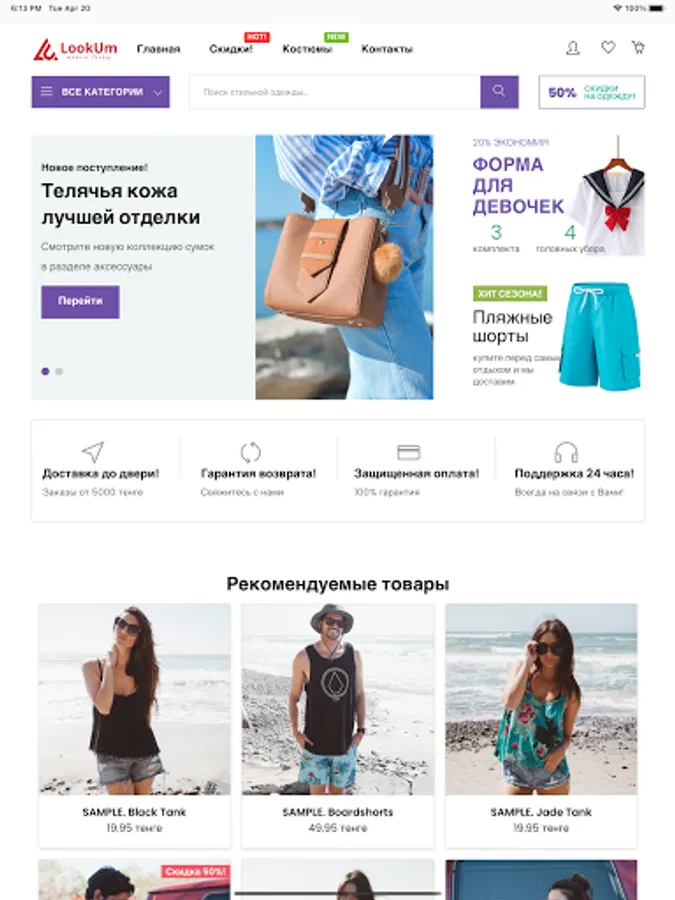Click the chevron beside Все категории
Viewport: 675px width, 900px height.
pos(158,92)
